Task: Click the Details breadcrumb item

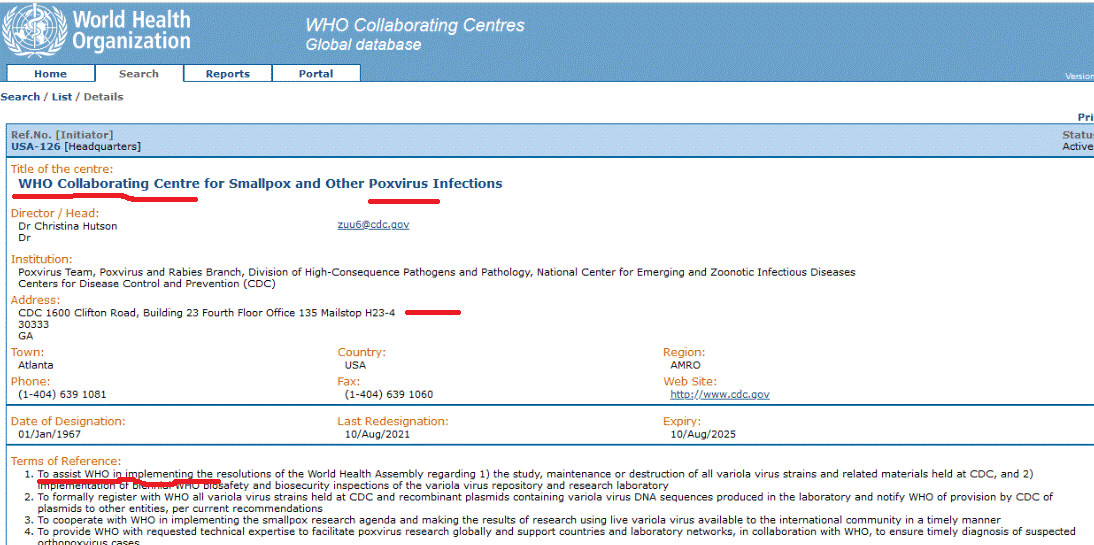Action: click(x=103, y=97)
